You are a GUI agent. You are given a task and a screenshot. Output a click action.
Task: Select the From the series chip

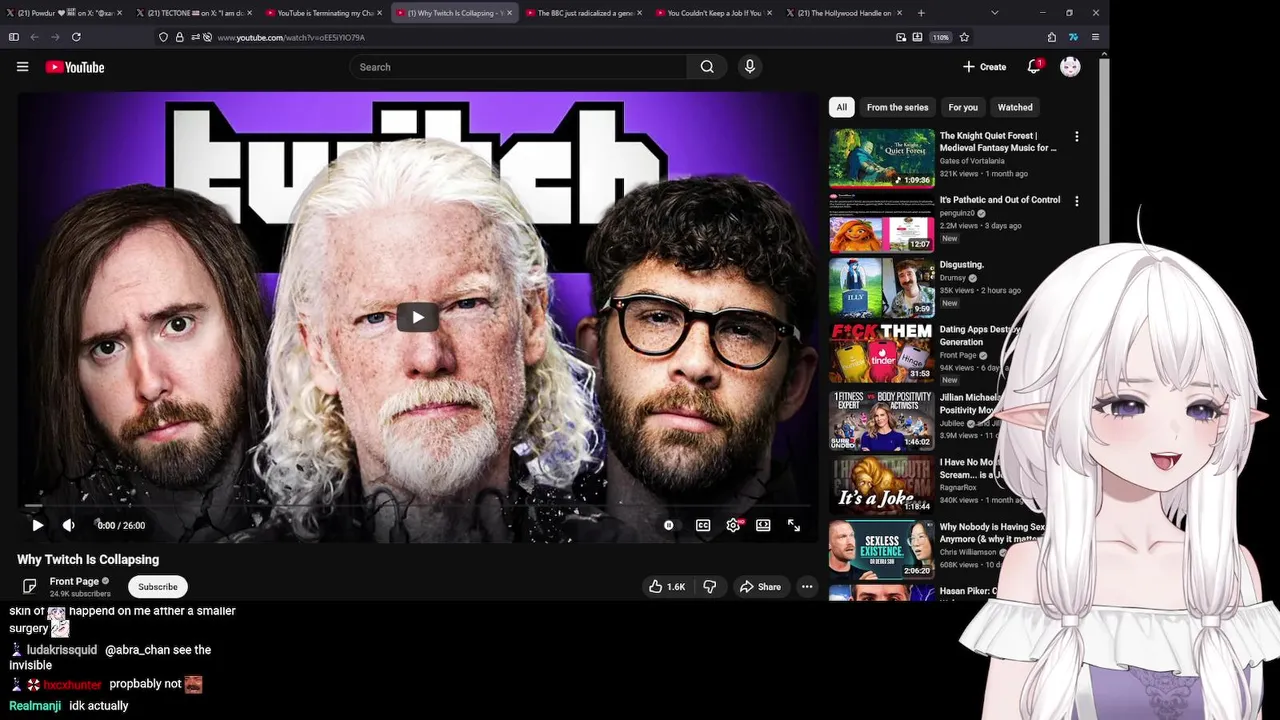[897, 107]
